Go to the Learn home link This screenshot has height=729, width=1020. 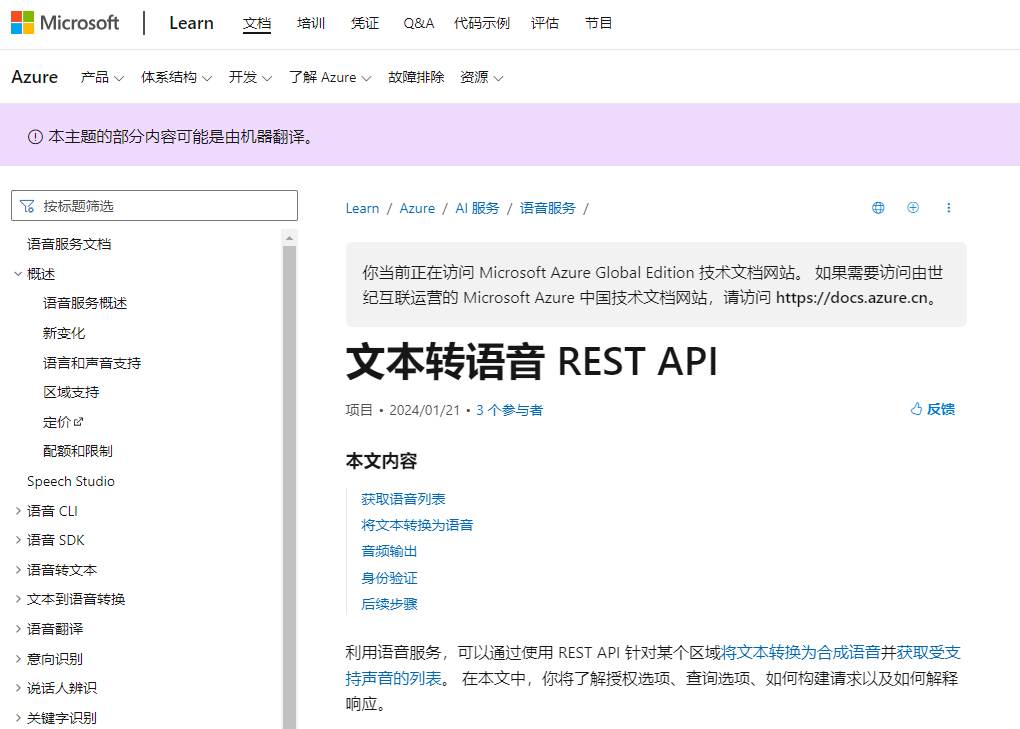click(191, 23)
